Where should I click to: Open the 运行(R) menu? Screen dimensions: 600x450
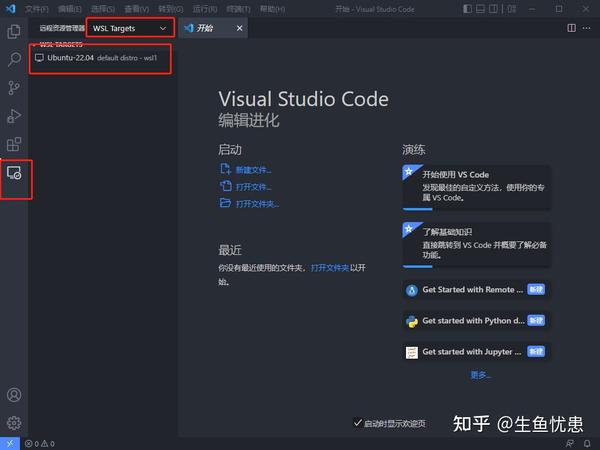coord(205,9)
